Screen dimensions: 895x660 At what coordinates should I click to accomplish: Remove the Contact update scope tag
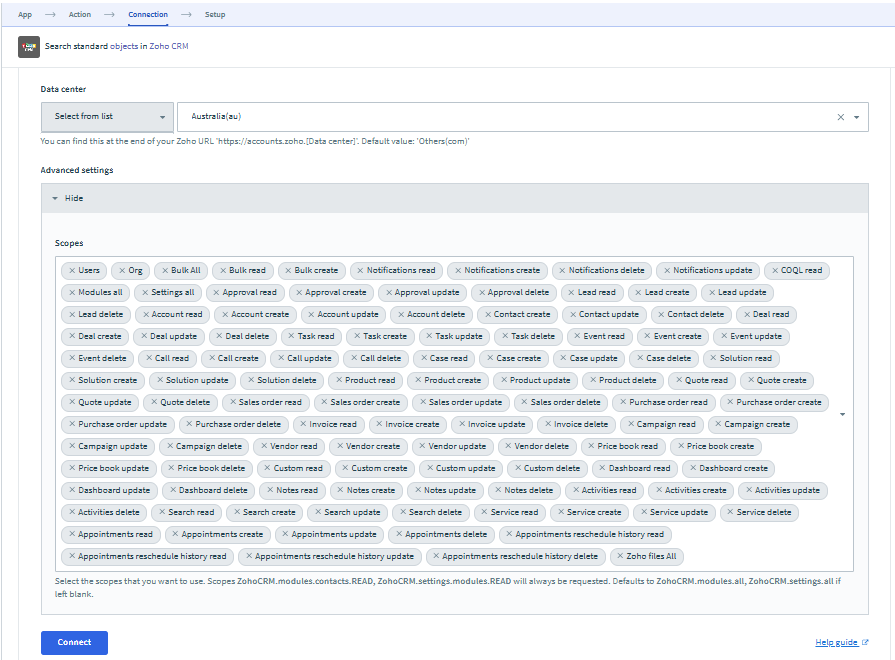point(573,315)
